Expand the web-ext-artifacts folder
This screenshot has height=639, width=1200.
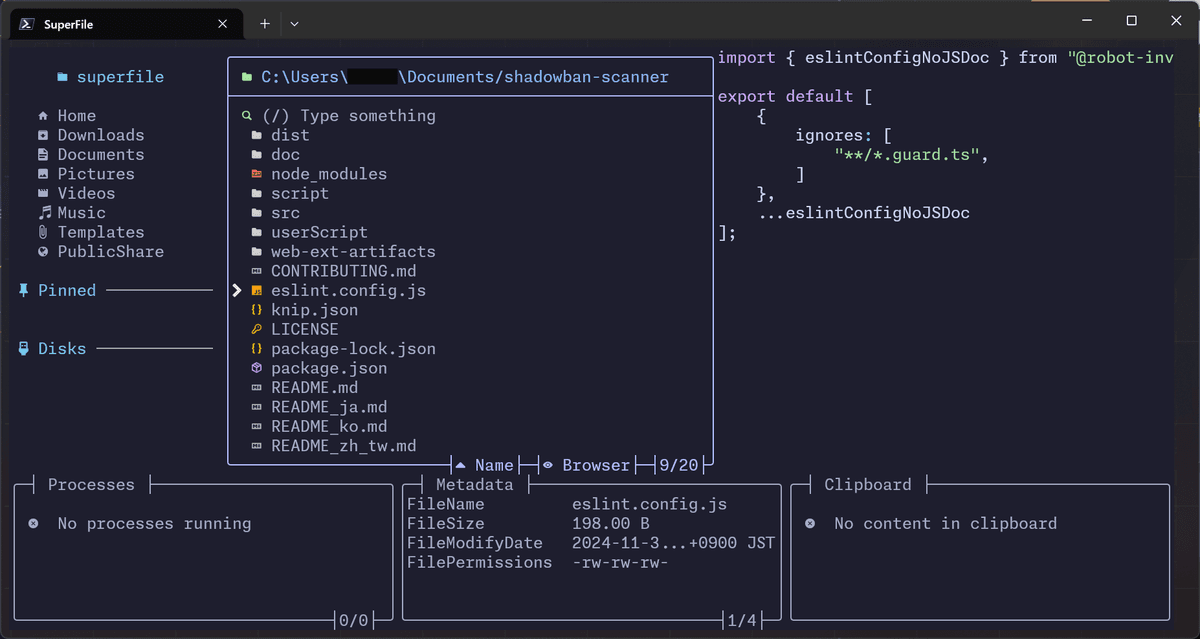click(343, 252)
